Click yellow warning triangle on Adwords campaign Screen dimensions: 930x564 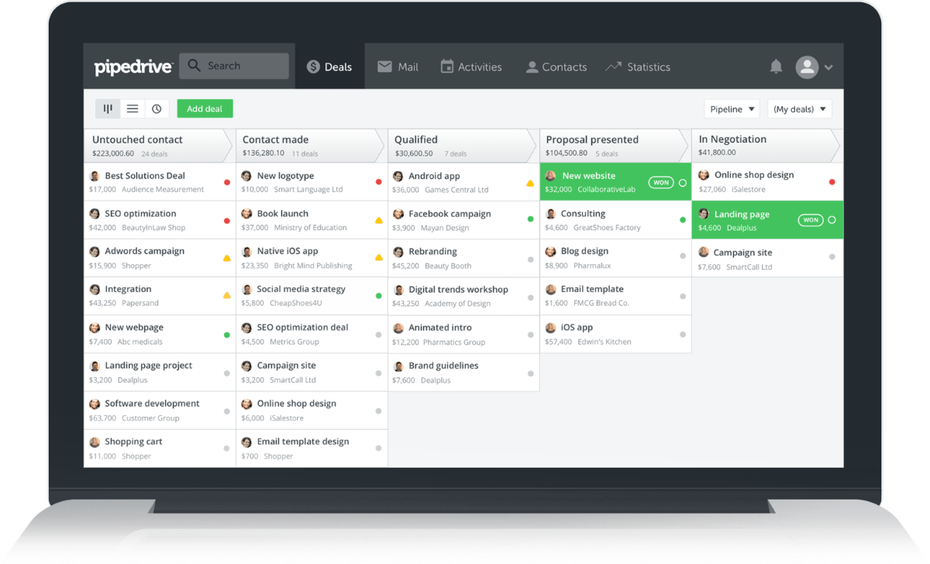click(227, 258)
